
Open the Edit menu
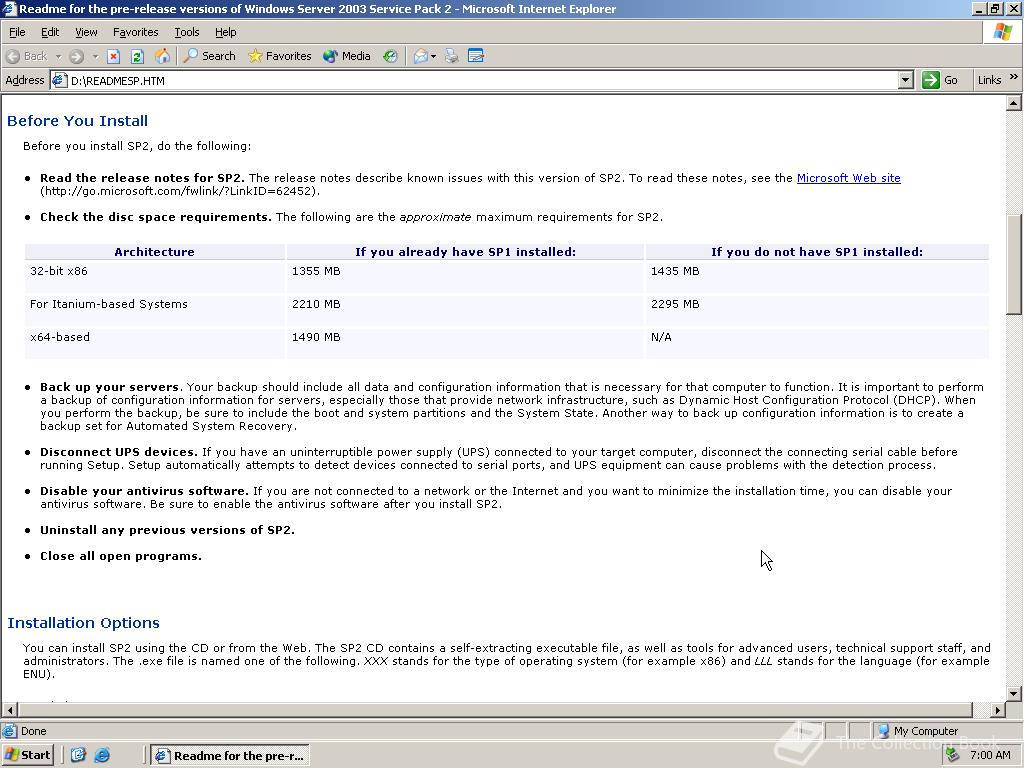[50, 32]
